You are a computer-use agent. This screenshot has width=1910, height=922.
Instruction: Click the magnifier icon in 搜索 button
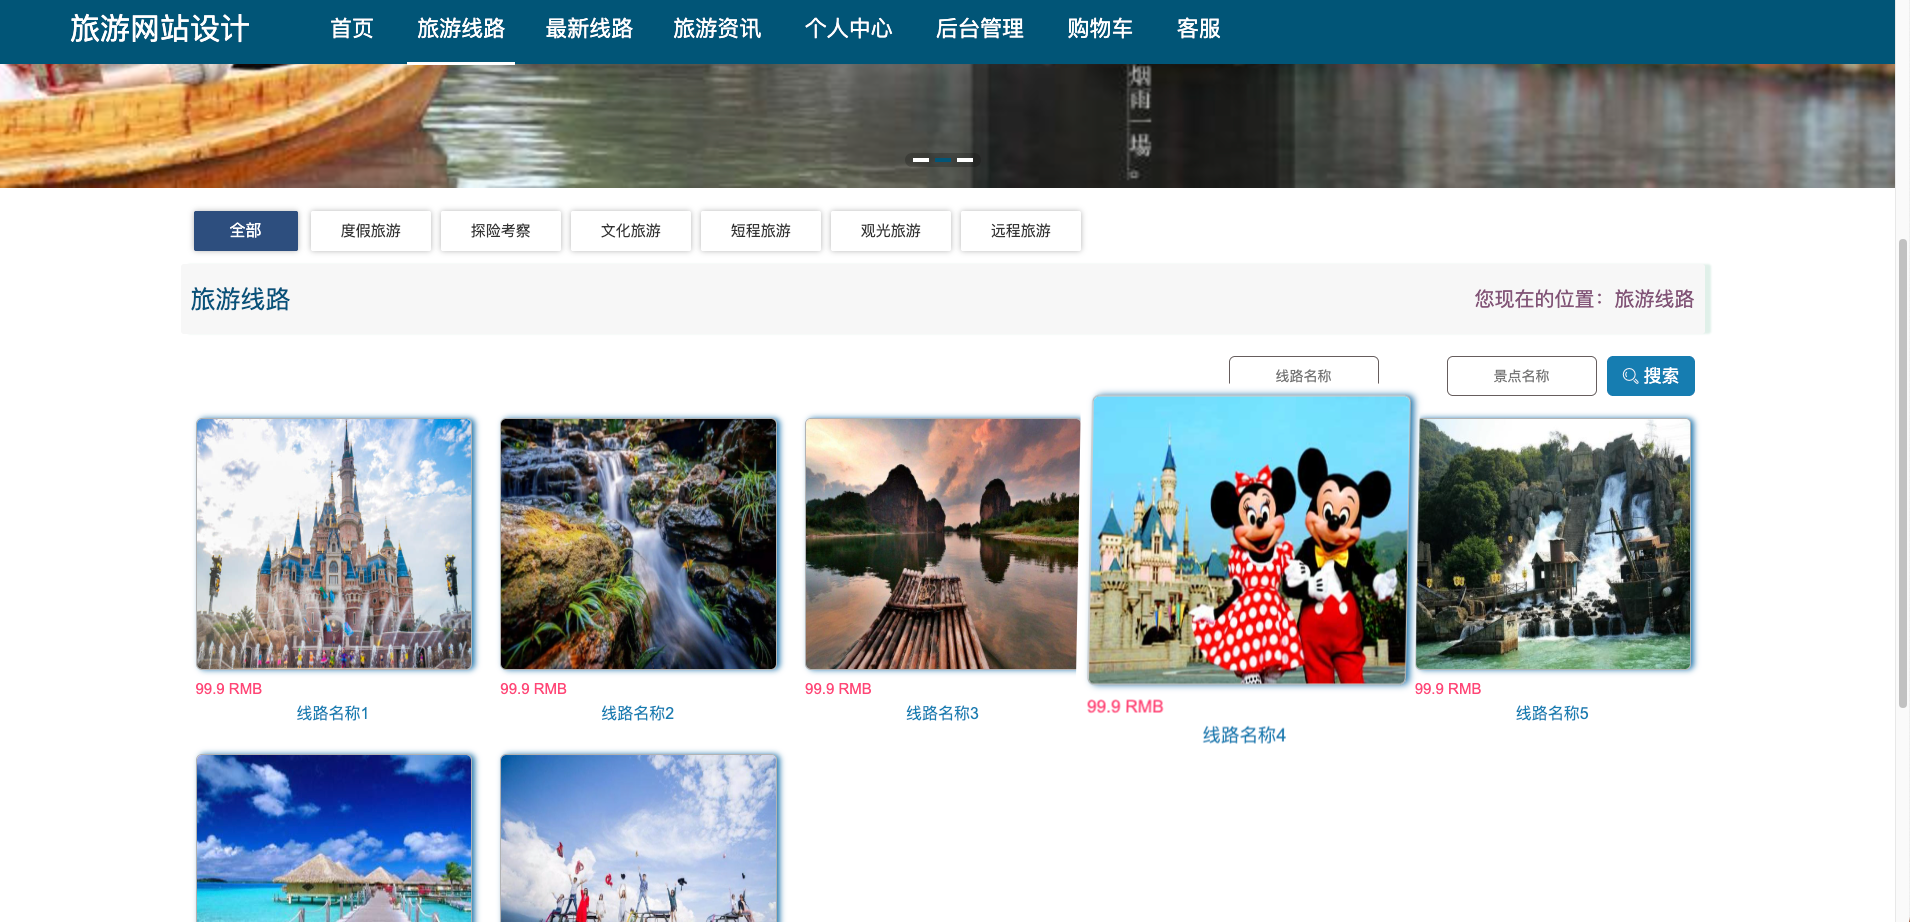pos(1630,376)
